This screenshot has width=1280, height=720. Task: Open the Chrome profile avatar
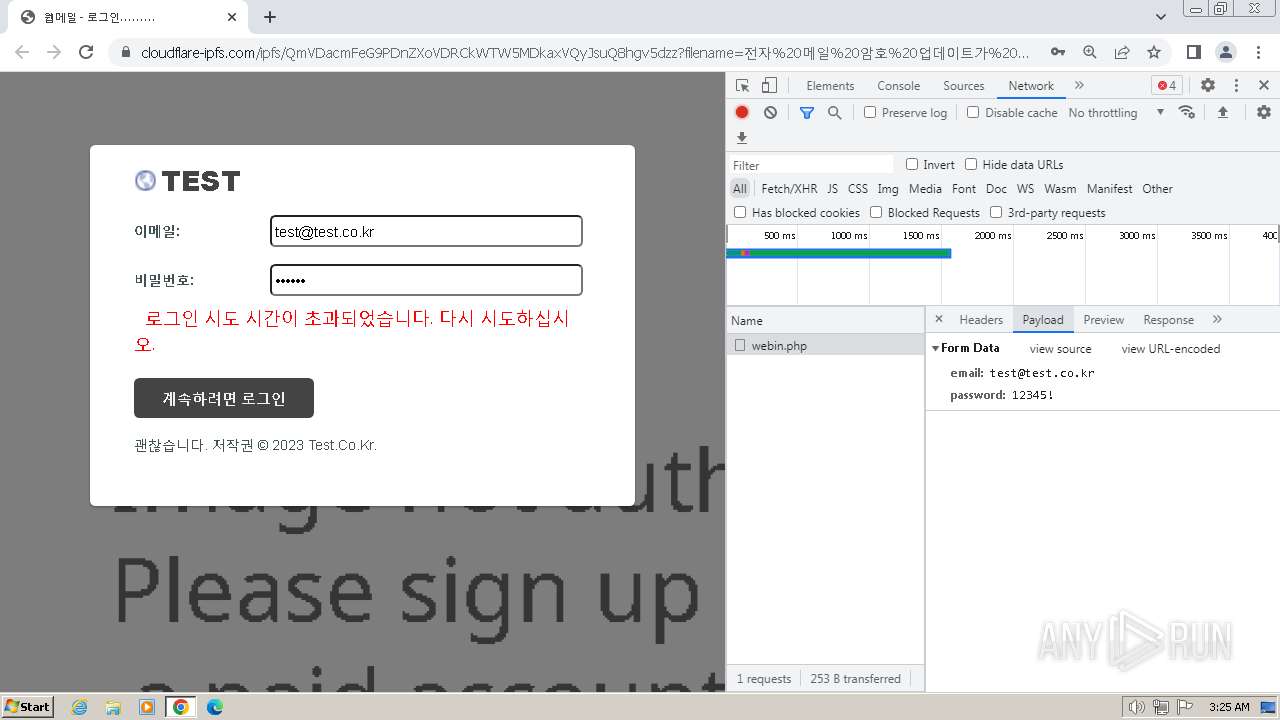[1225, 52]
